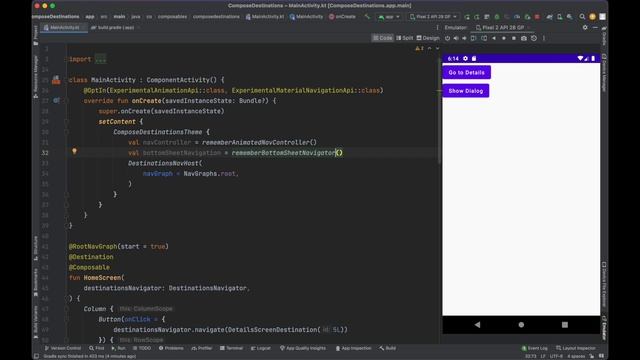Open the app run configuration dropdown
The height and width of the screenshot is (360, 640).
coord(389,17)
